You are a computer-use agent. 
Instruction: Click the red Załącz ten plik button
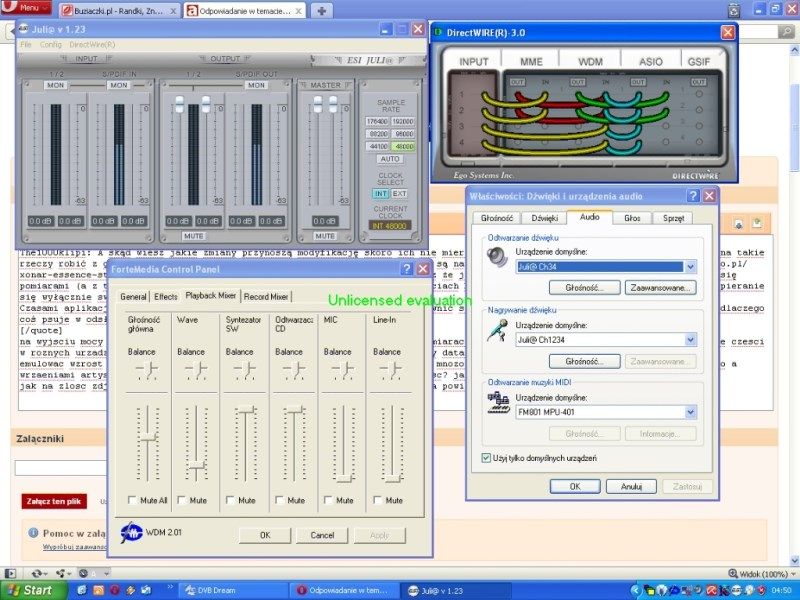coord(54,502)
